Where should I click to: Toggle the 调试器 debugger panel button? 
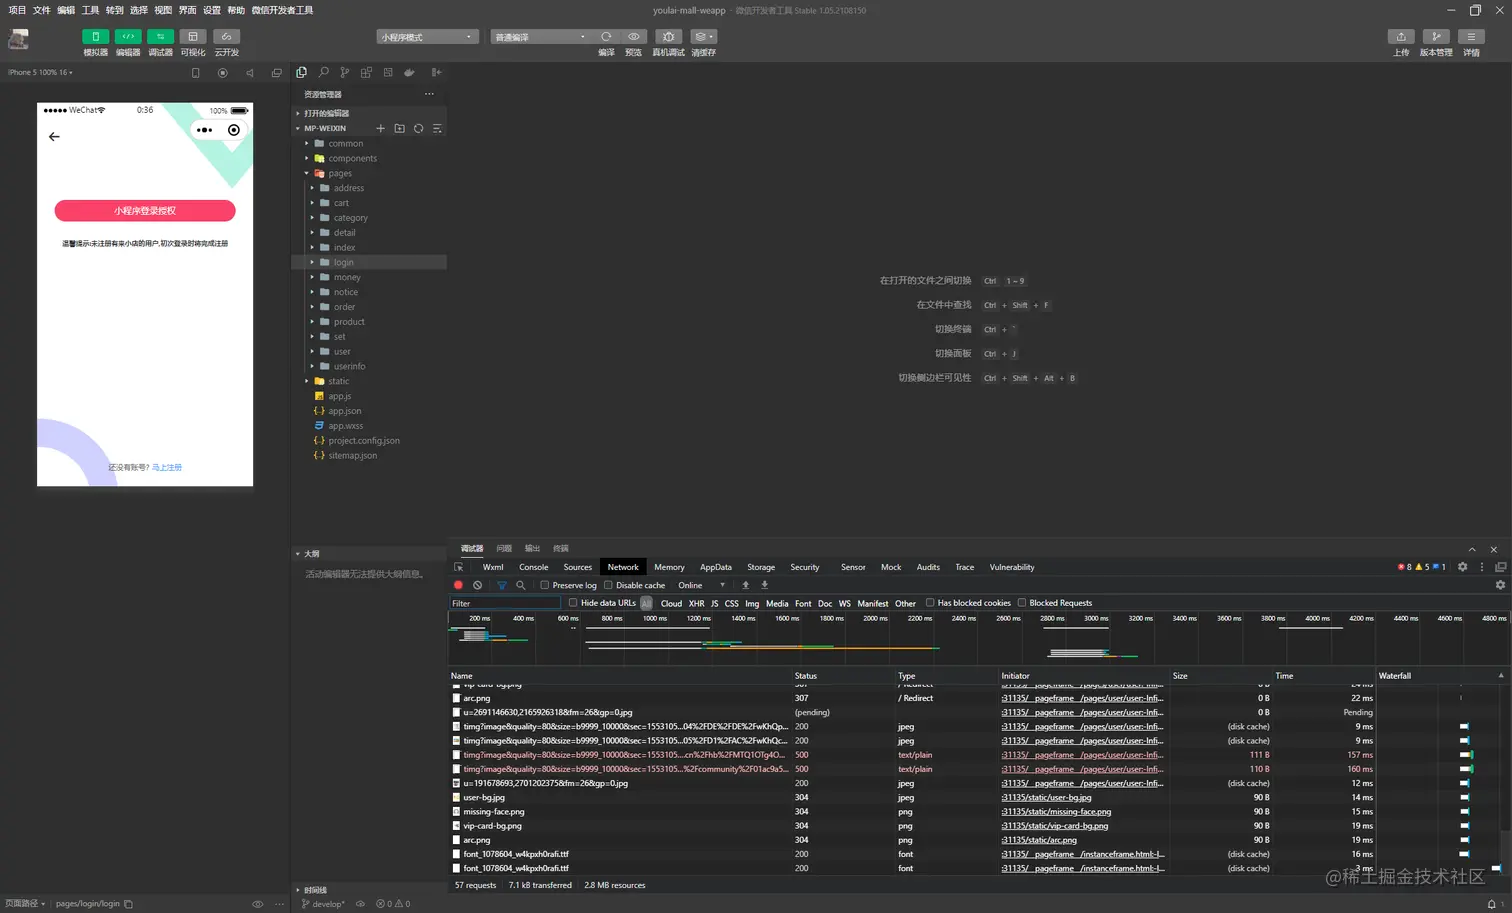click(160, 37)
